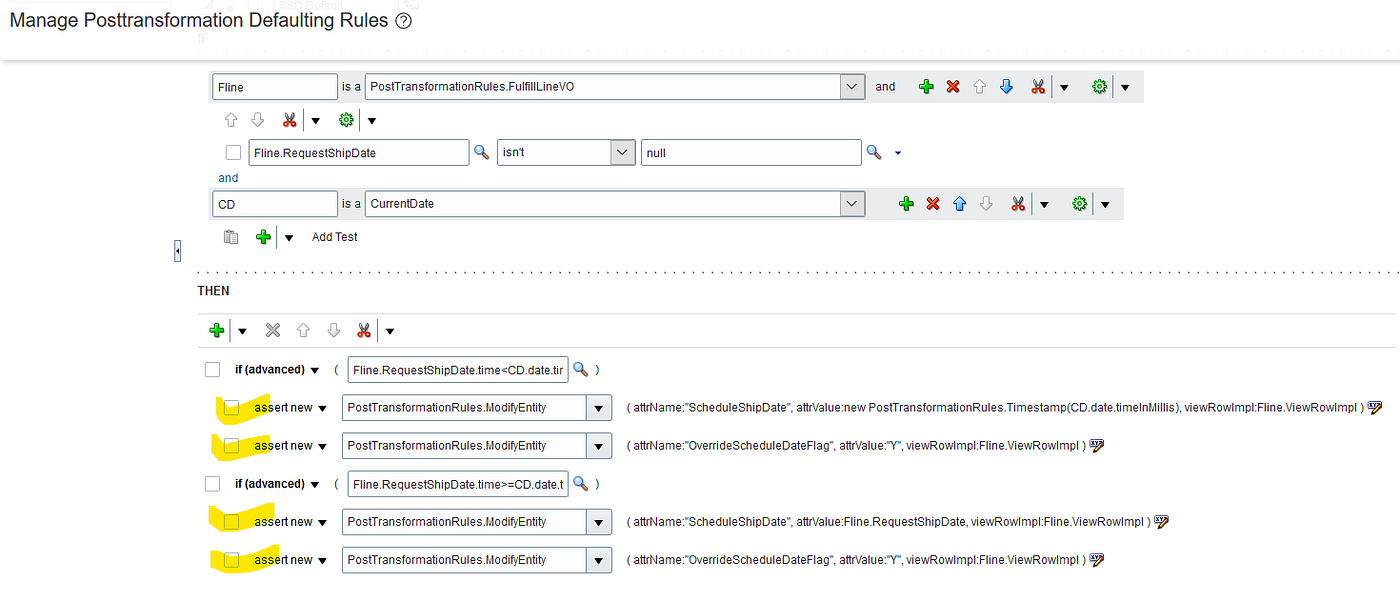Tick checkbox for first OverrideScheduleDateFlag assert row
Image resolution: width=1400 pixels, height=603 pixels.
click(232, 446)
